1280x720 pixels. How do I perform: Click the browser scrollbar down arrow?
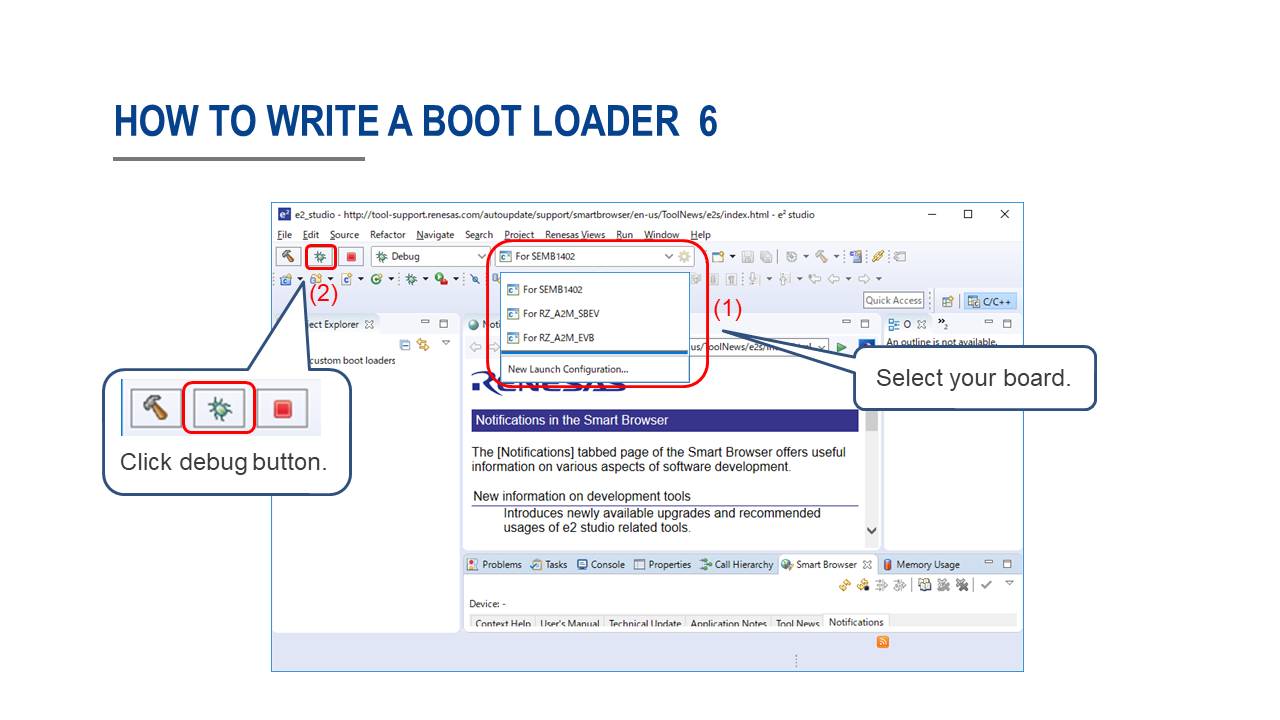coord(871,531)
